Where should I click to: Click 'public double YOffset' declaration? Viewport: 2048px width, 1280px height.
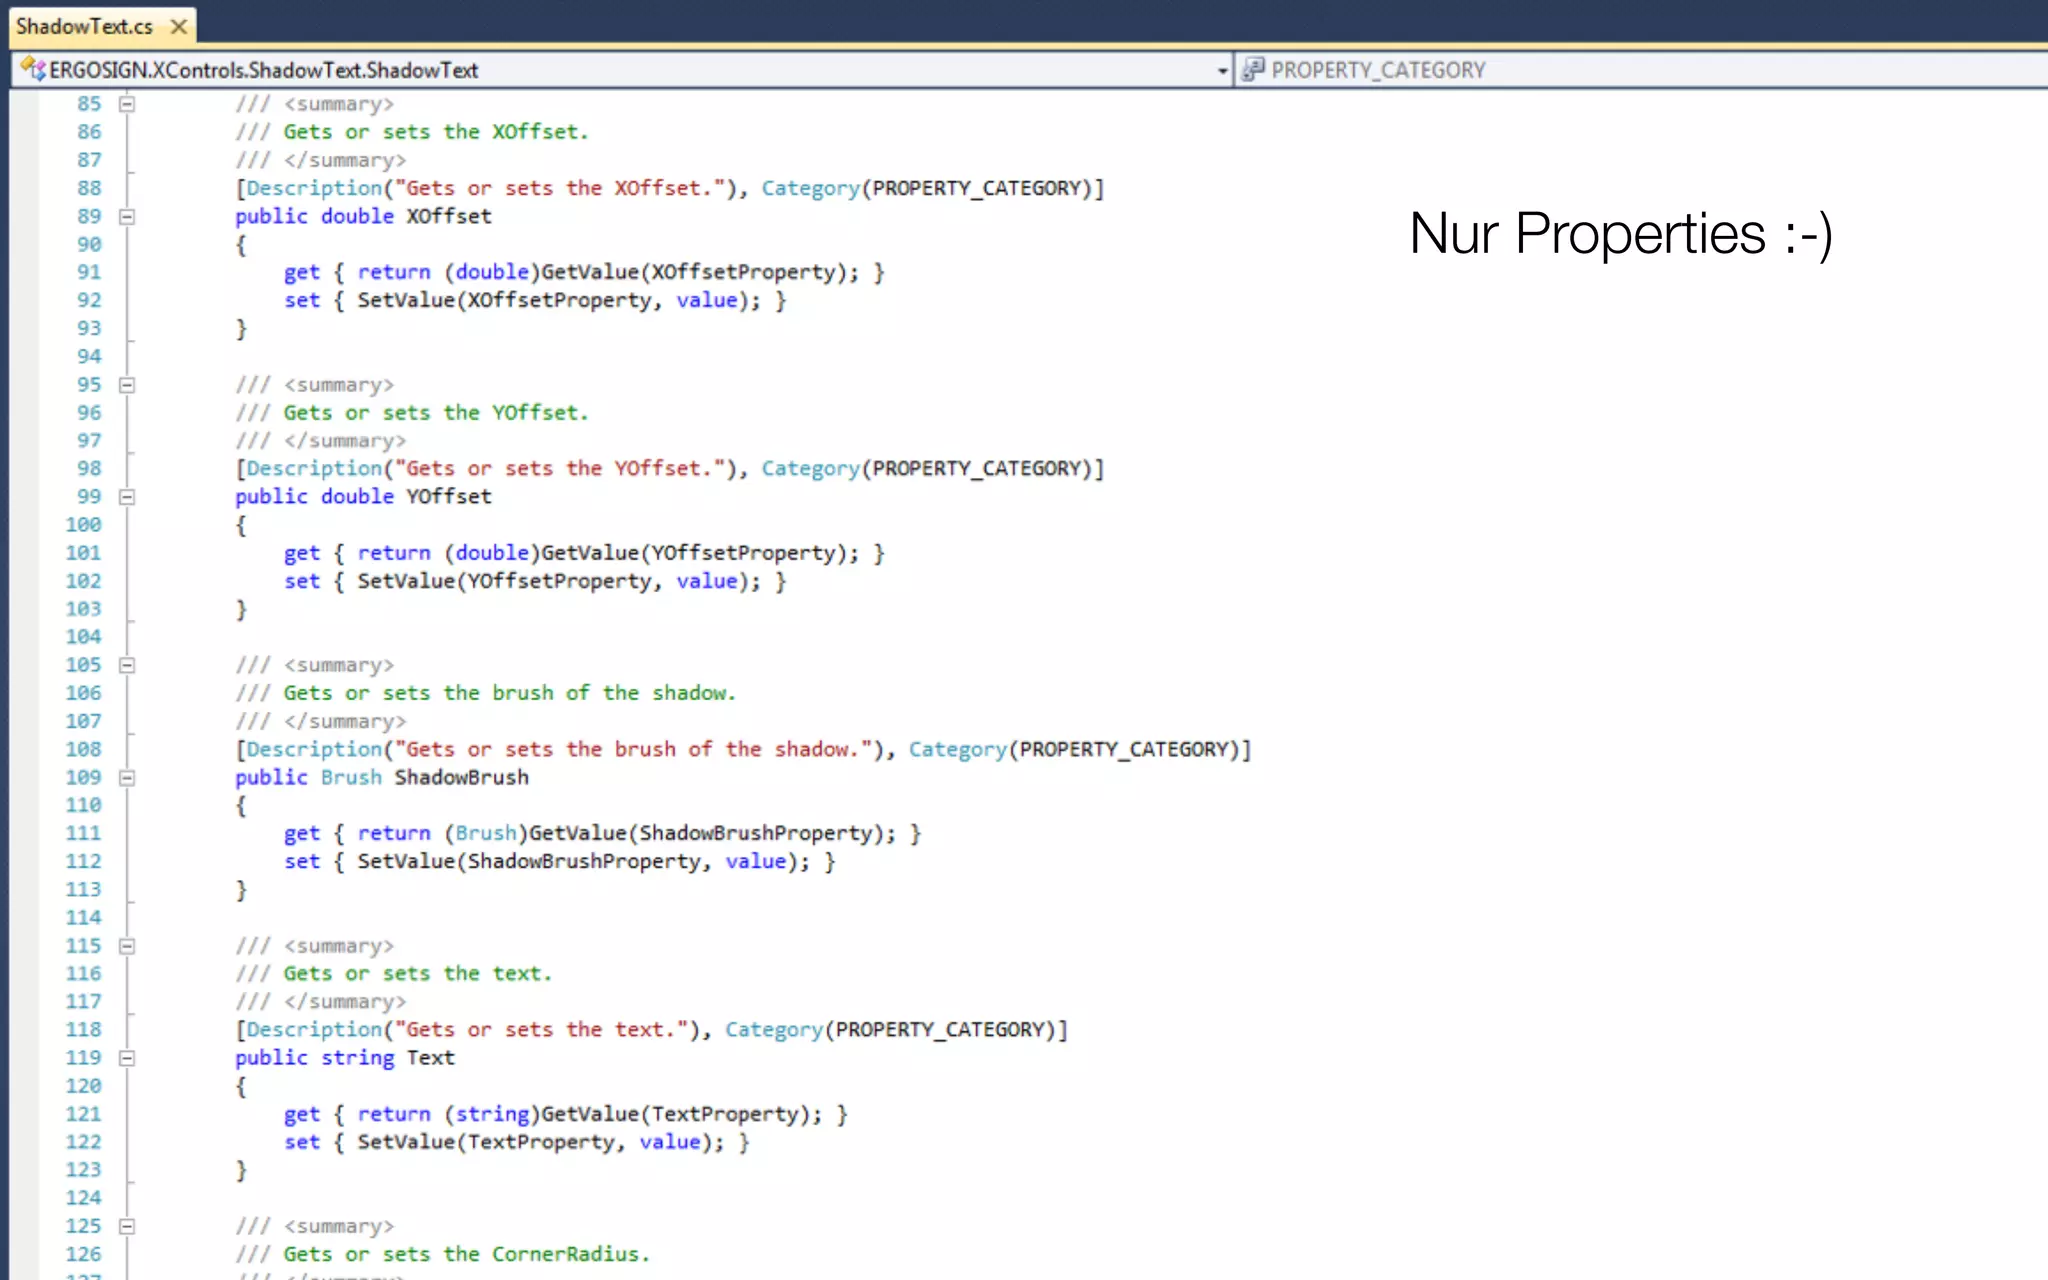point(363,497)
